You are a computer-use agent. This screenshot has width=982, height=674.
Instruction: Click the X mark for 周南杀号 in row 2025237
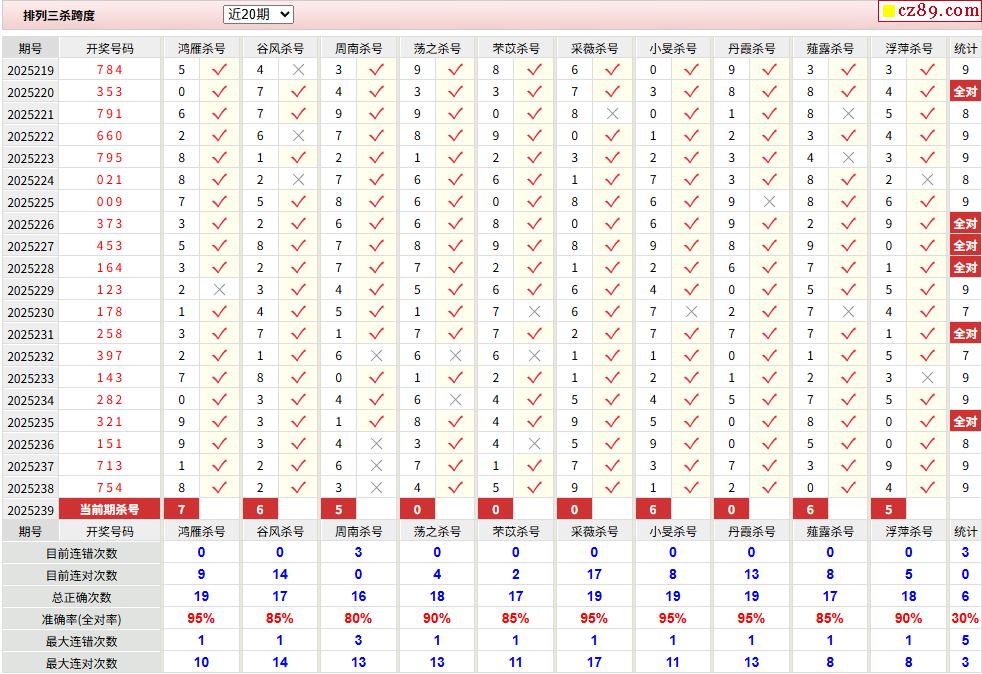point(376,465)
